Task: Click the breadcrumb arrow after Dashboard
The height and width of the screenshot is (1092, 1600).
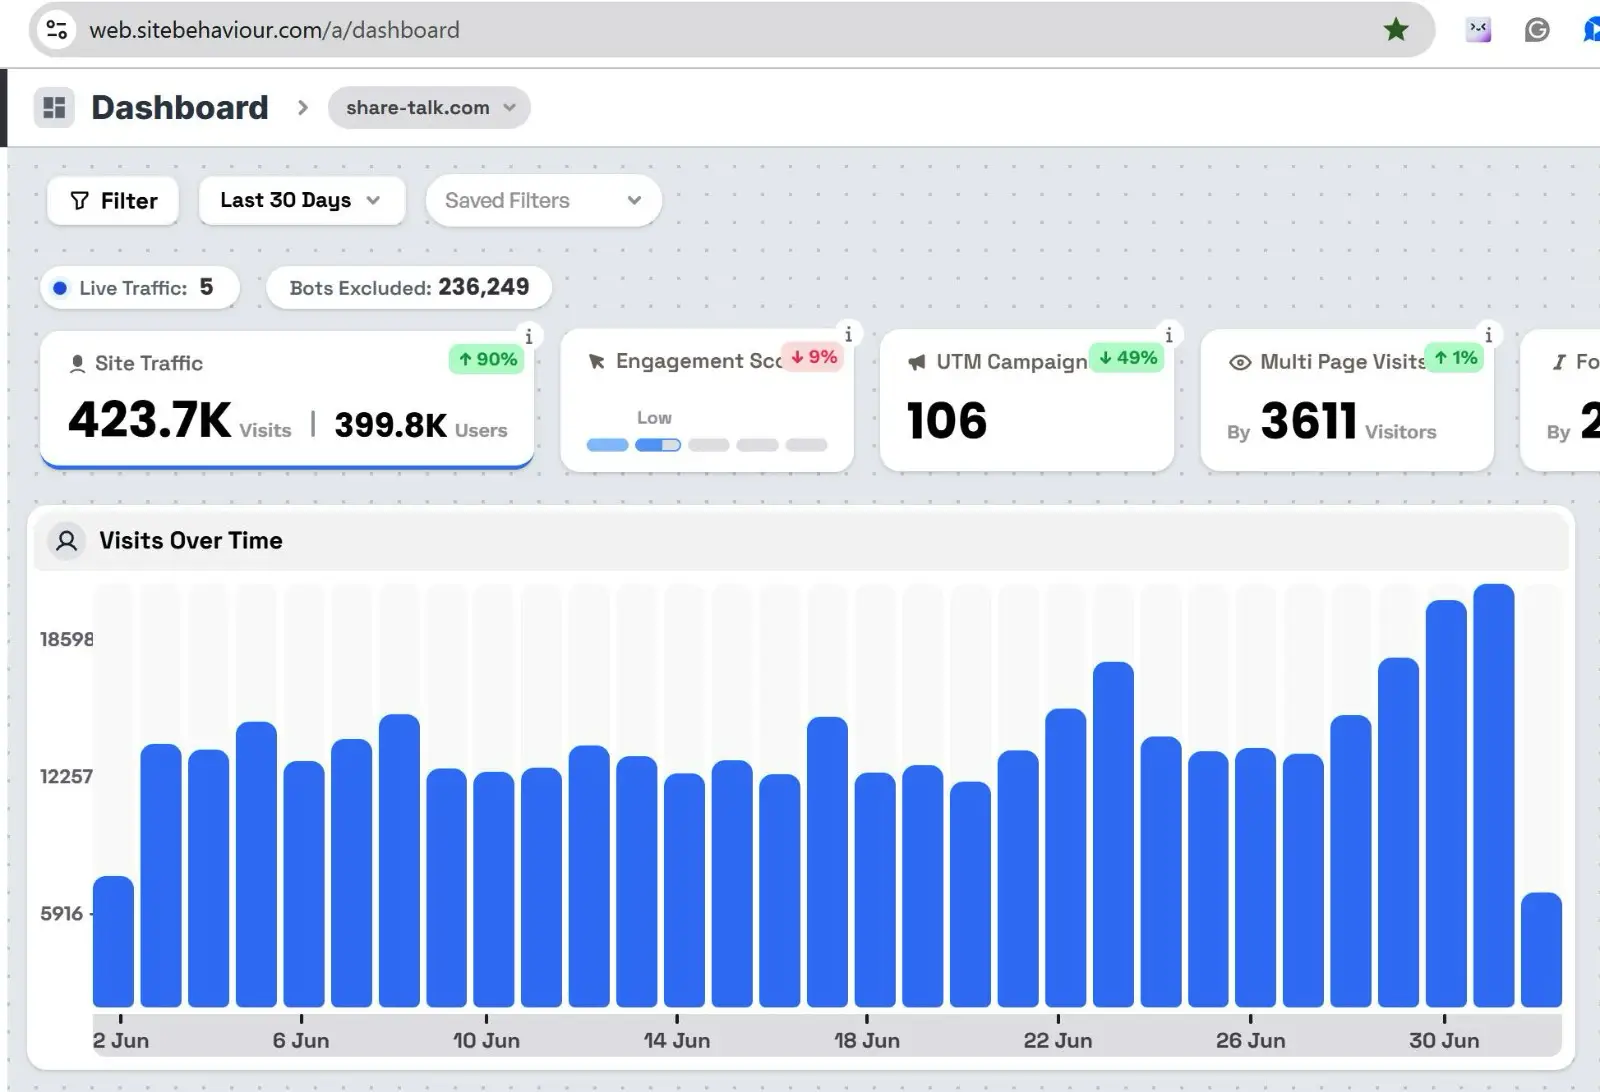Action: click(x=303, y=107)
